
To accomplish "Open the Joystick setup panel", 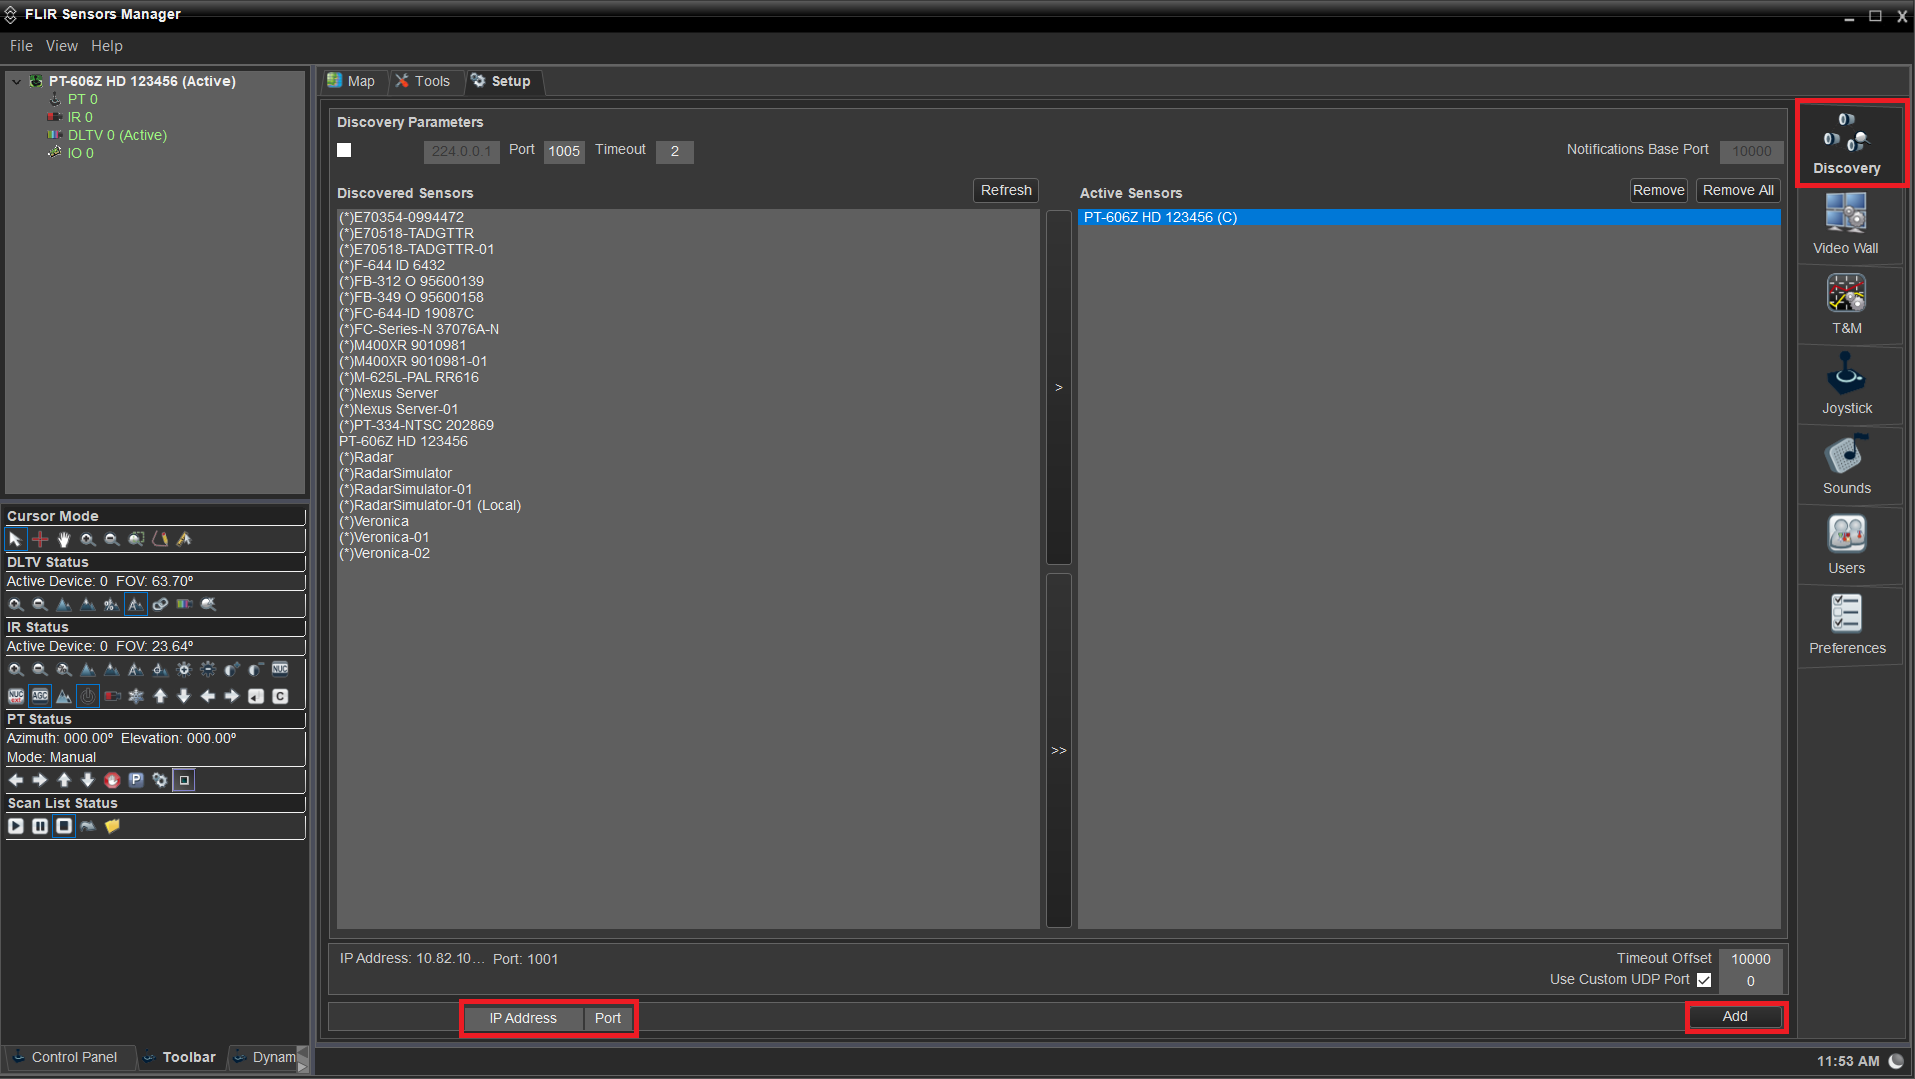I will (x=1846, y=385).
